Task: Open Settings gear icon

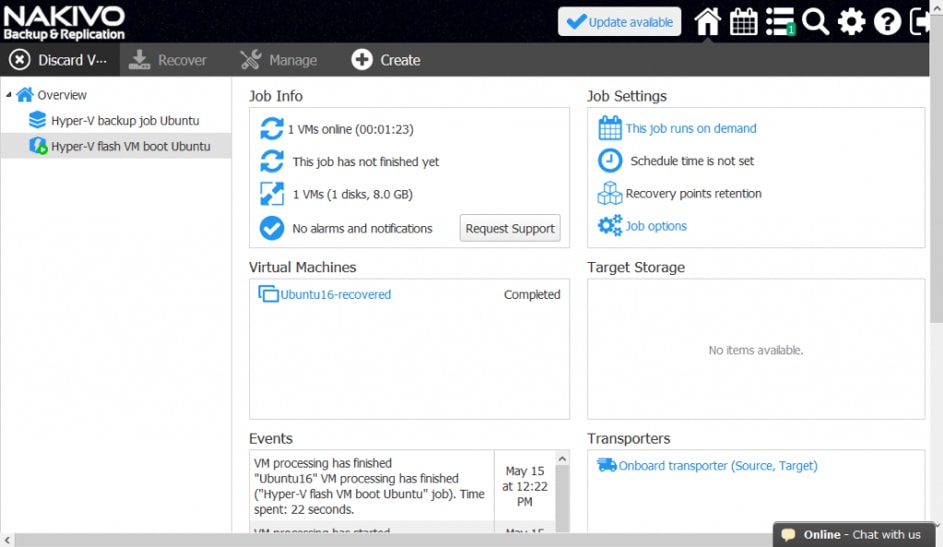Action: (852, 22)
